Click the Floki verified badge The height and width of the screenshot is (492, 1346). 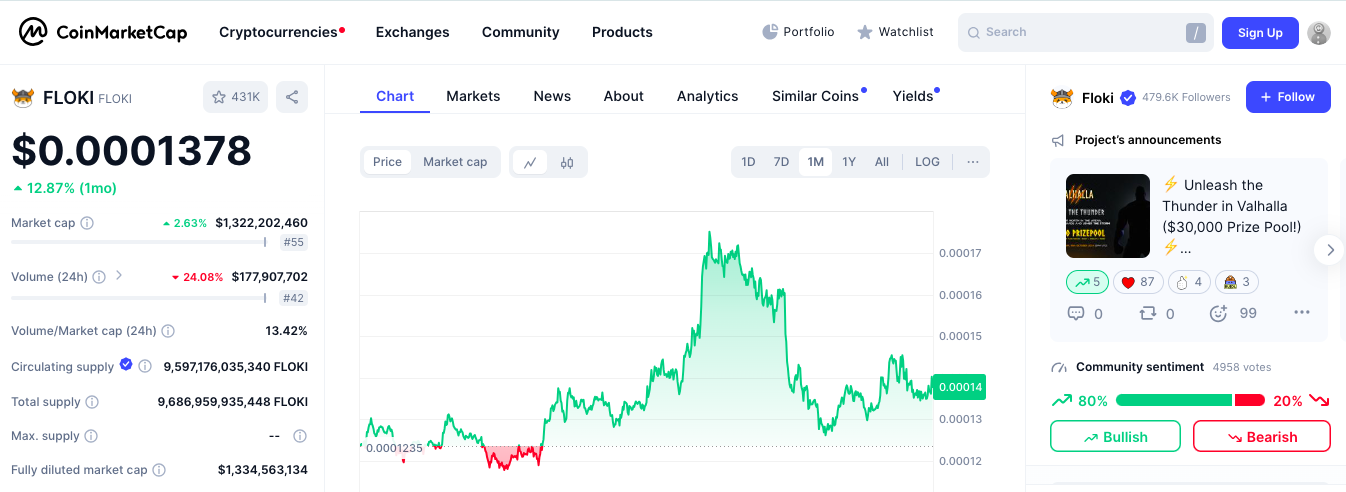(x=1128, y=97)
